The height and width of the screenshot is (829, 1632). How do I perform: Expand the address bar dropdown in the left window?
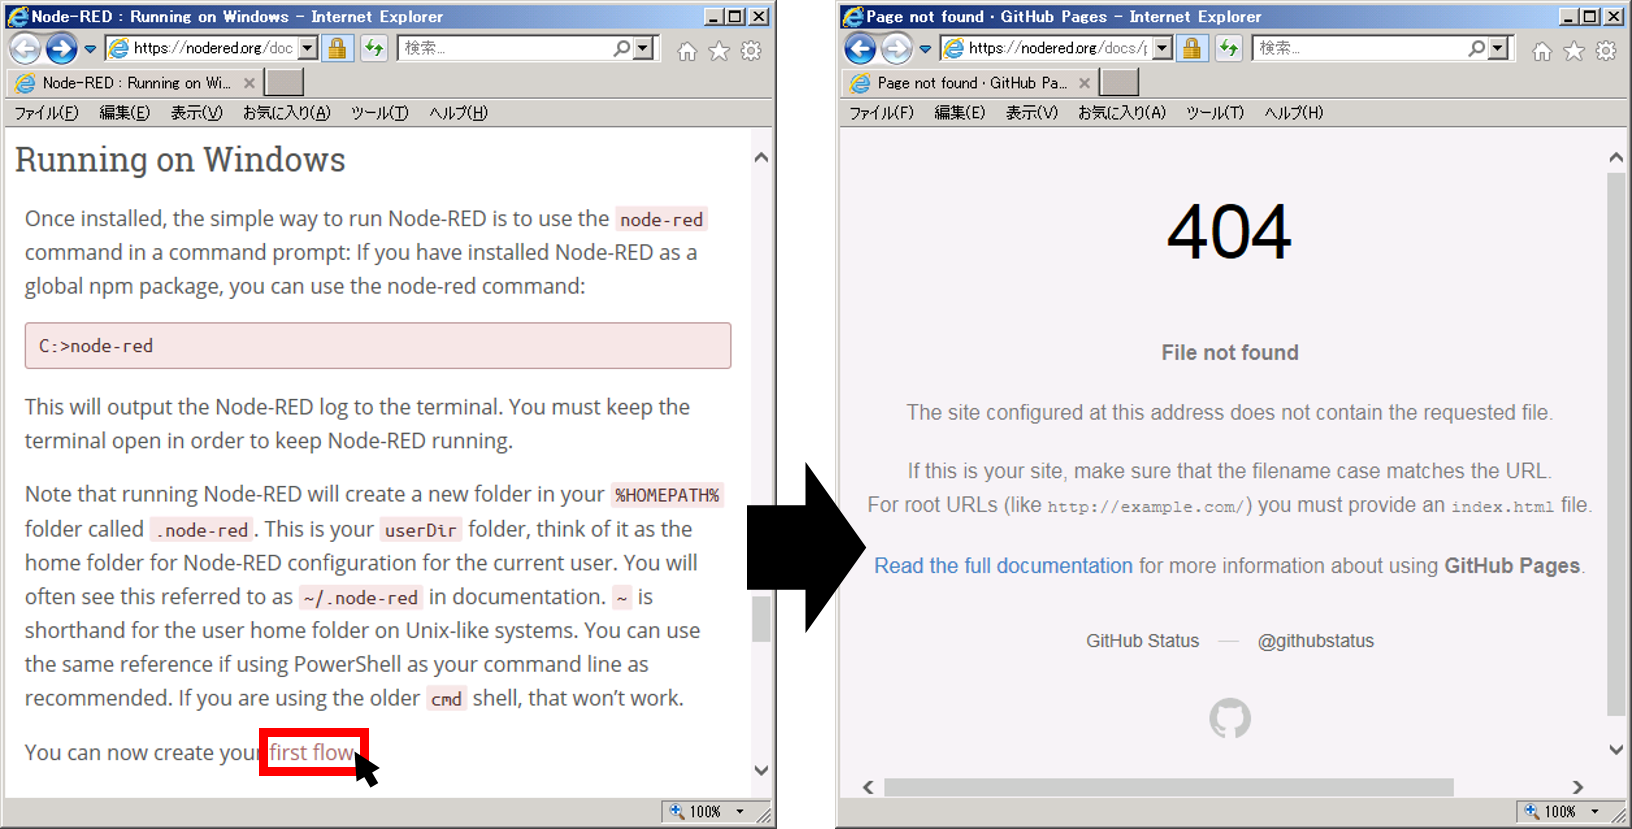pyautogui.click(x=308, y=48)
